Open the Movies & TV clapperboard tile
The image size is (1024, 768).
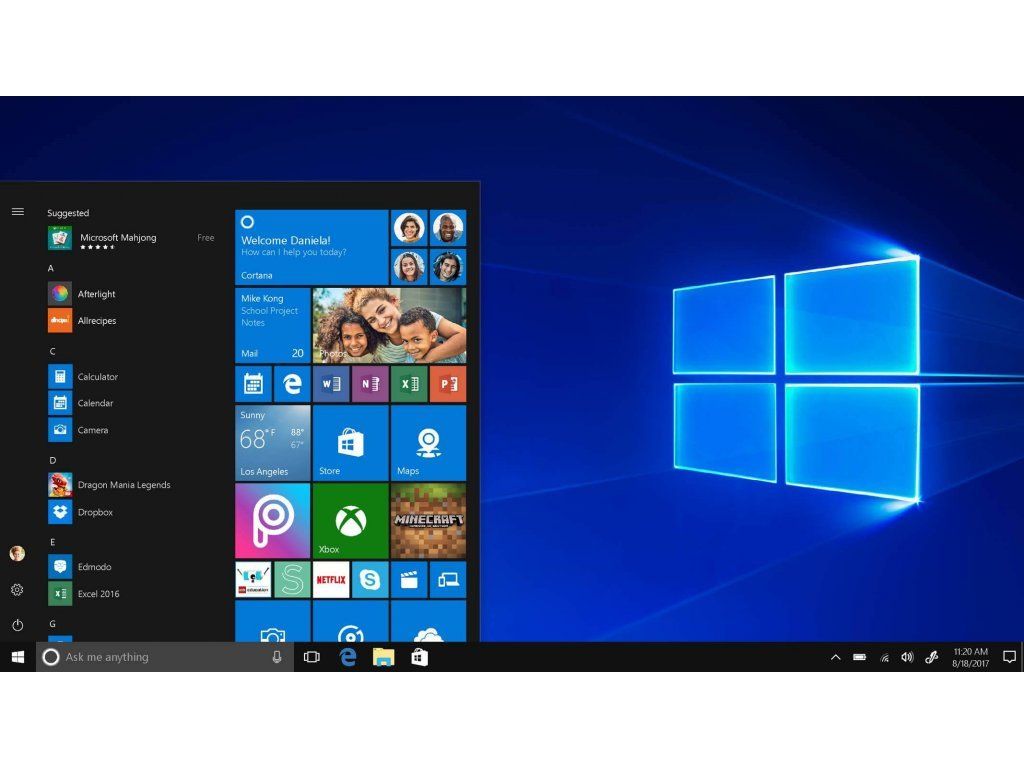tap(409, 579)
